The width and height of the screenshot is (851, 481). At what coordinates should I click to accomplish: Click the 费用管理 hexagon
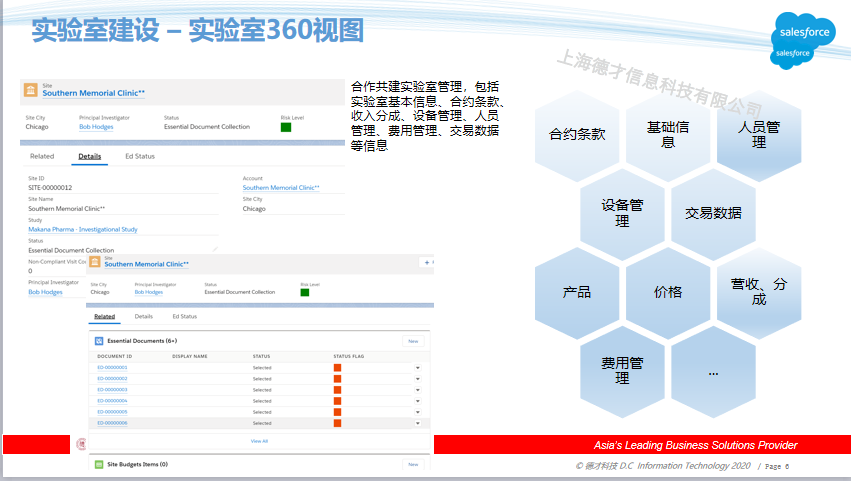point(623,371)
